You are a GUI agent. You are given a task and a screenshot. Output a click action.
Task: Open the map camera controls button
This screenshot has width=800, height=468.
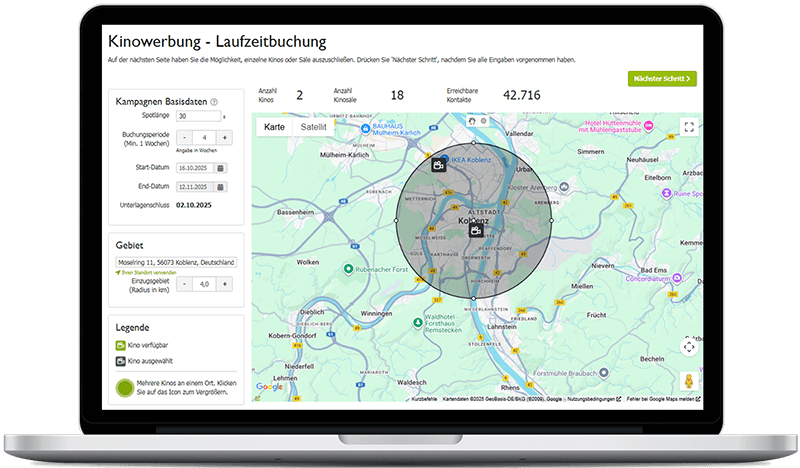point(689,347)
